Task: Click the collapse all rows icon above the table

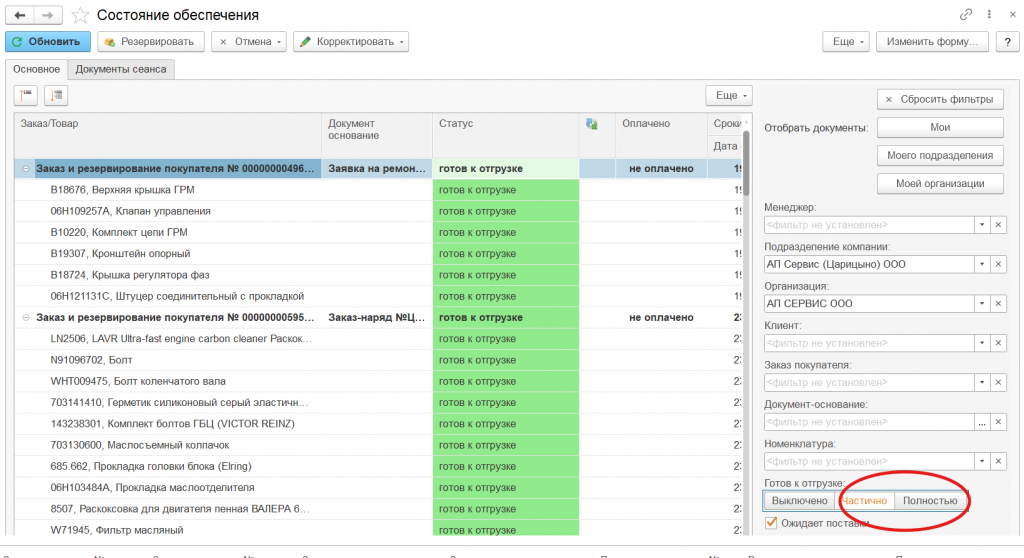Action: pyautogui.click(x=26, y=95)
